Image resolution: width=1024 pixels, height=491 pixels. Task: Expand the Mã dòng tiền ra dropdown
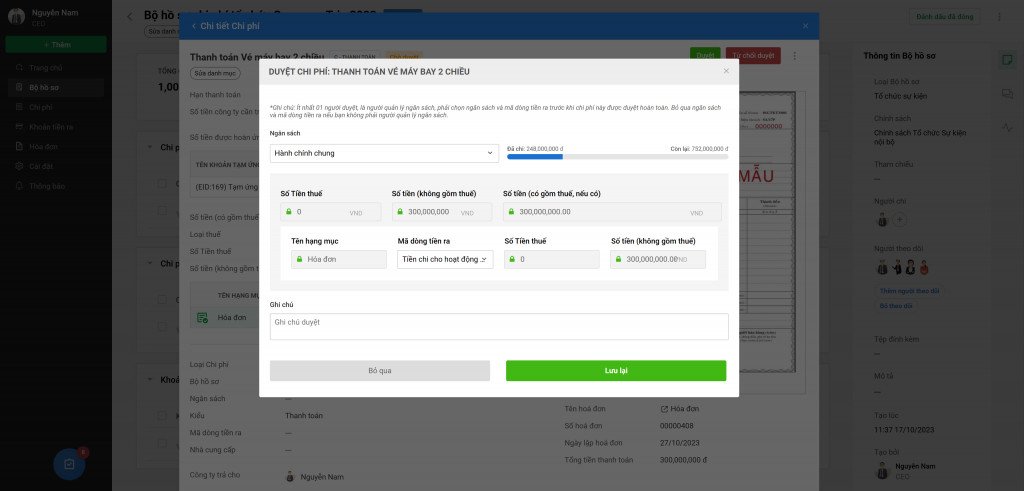[x=445, y=260]
